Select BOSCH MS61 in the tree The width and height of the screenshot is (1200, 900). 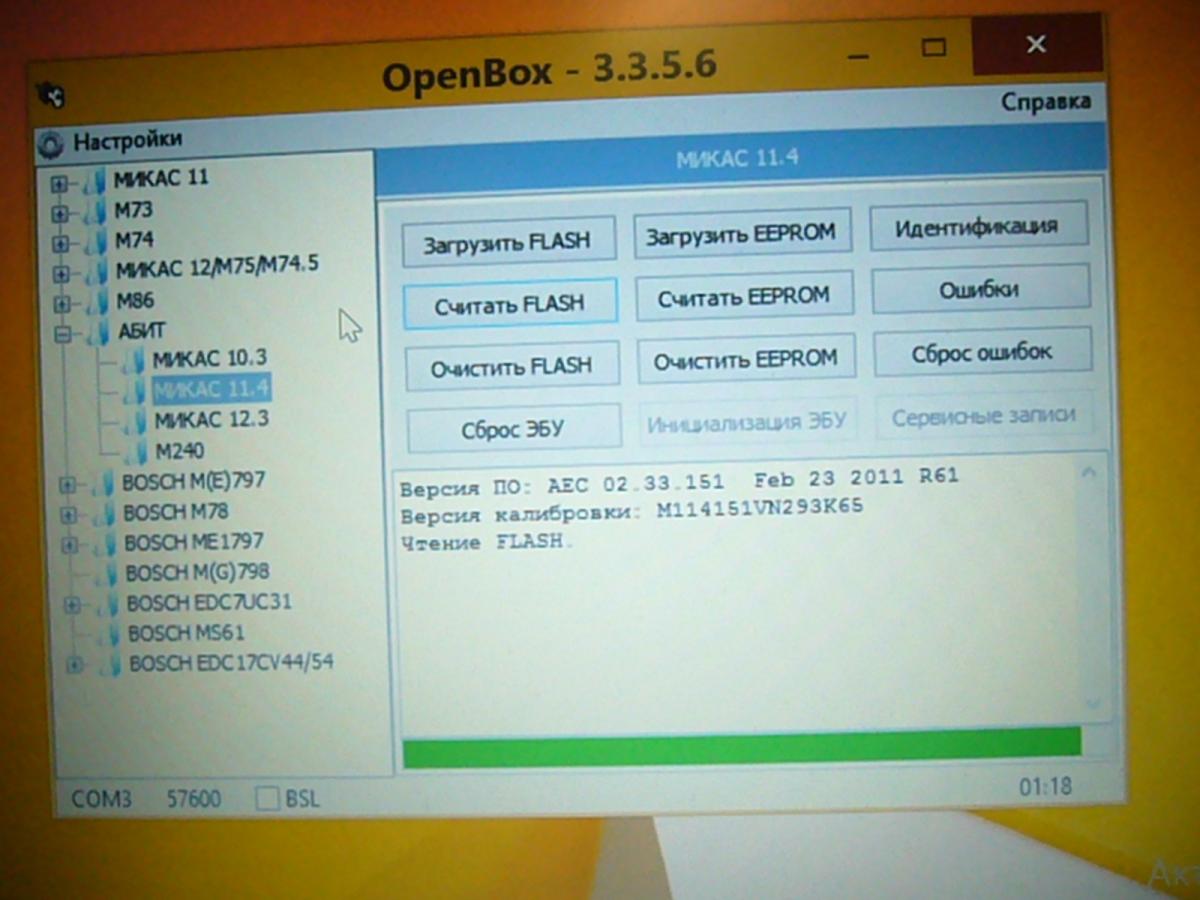[186, 633]
